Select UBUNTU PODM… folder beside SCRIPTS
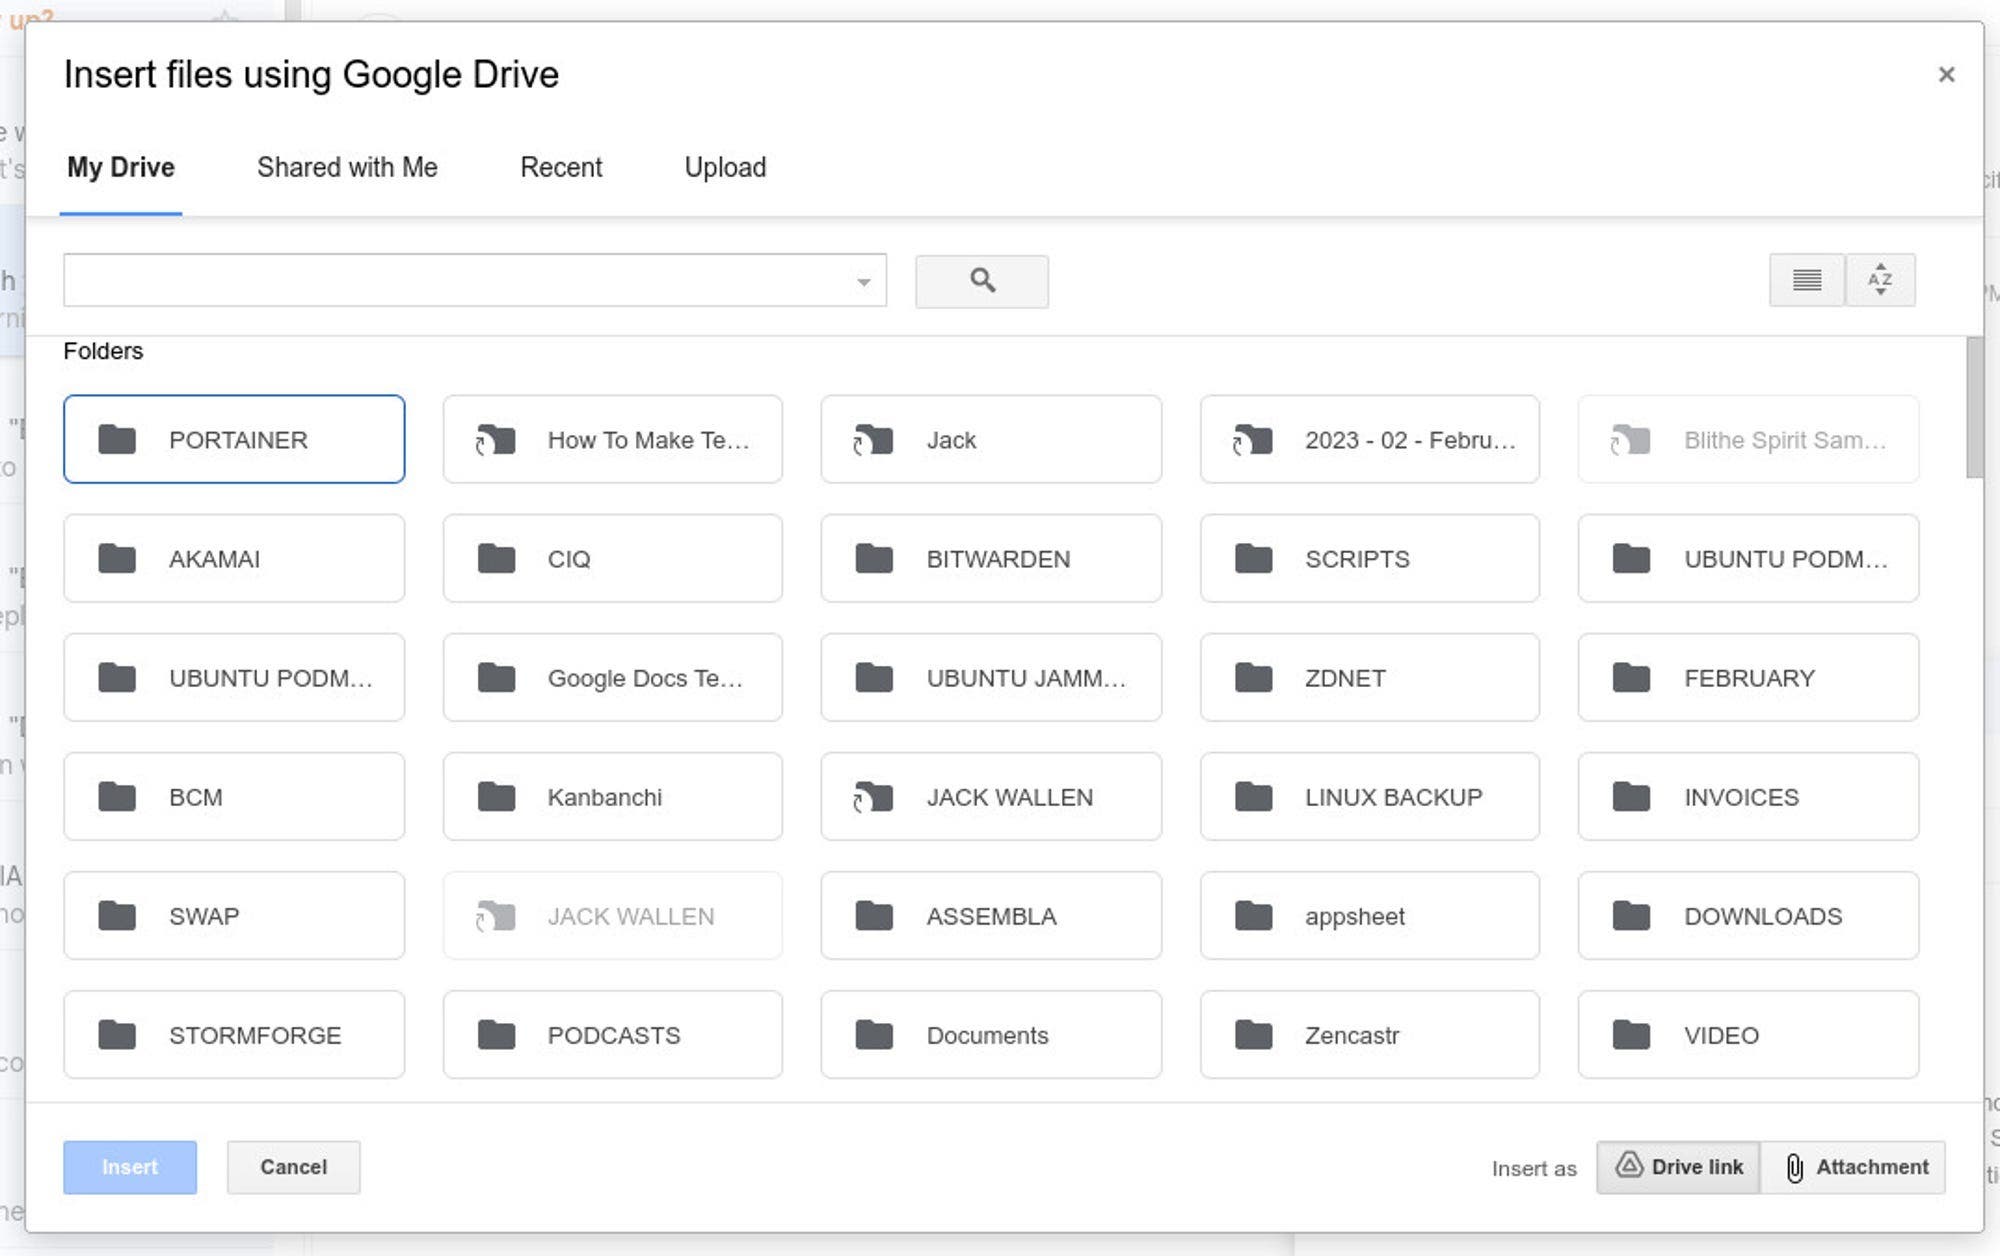2000x1256 pixels. (1748, 558)
